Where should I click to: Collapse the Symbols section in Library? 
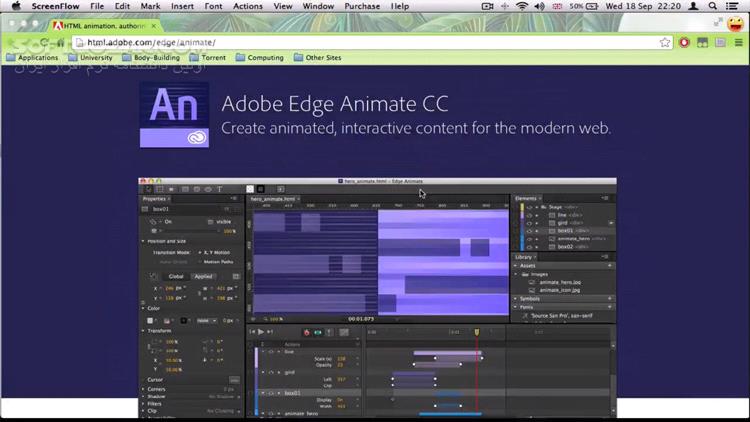516,299
